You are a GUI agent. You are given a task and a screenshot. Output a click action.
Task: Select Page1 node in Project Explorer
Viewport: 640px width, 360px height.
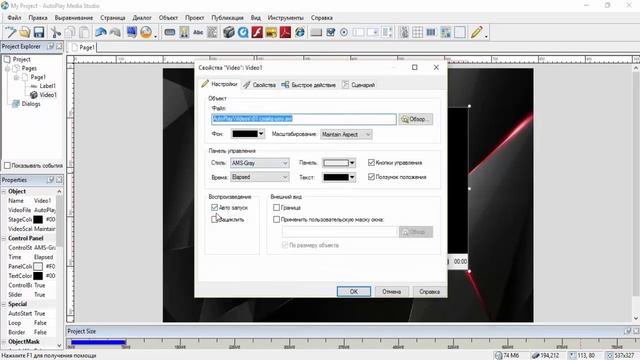point(38,77)
